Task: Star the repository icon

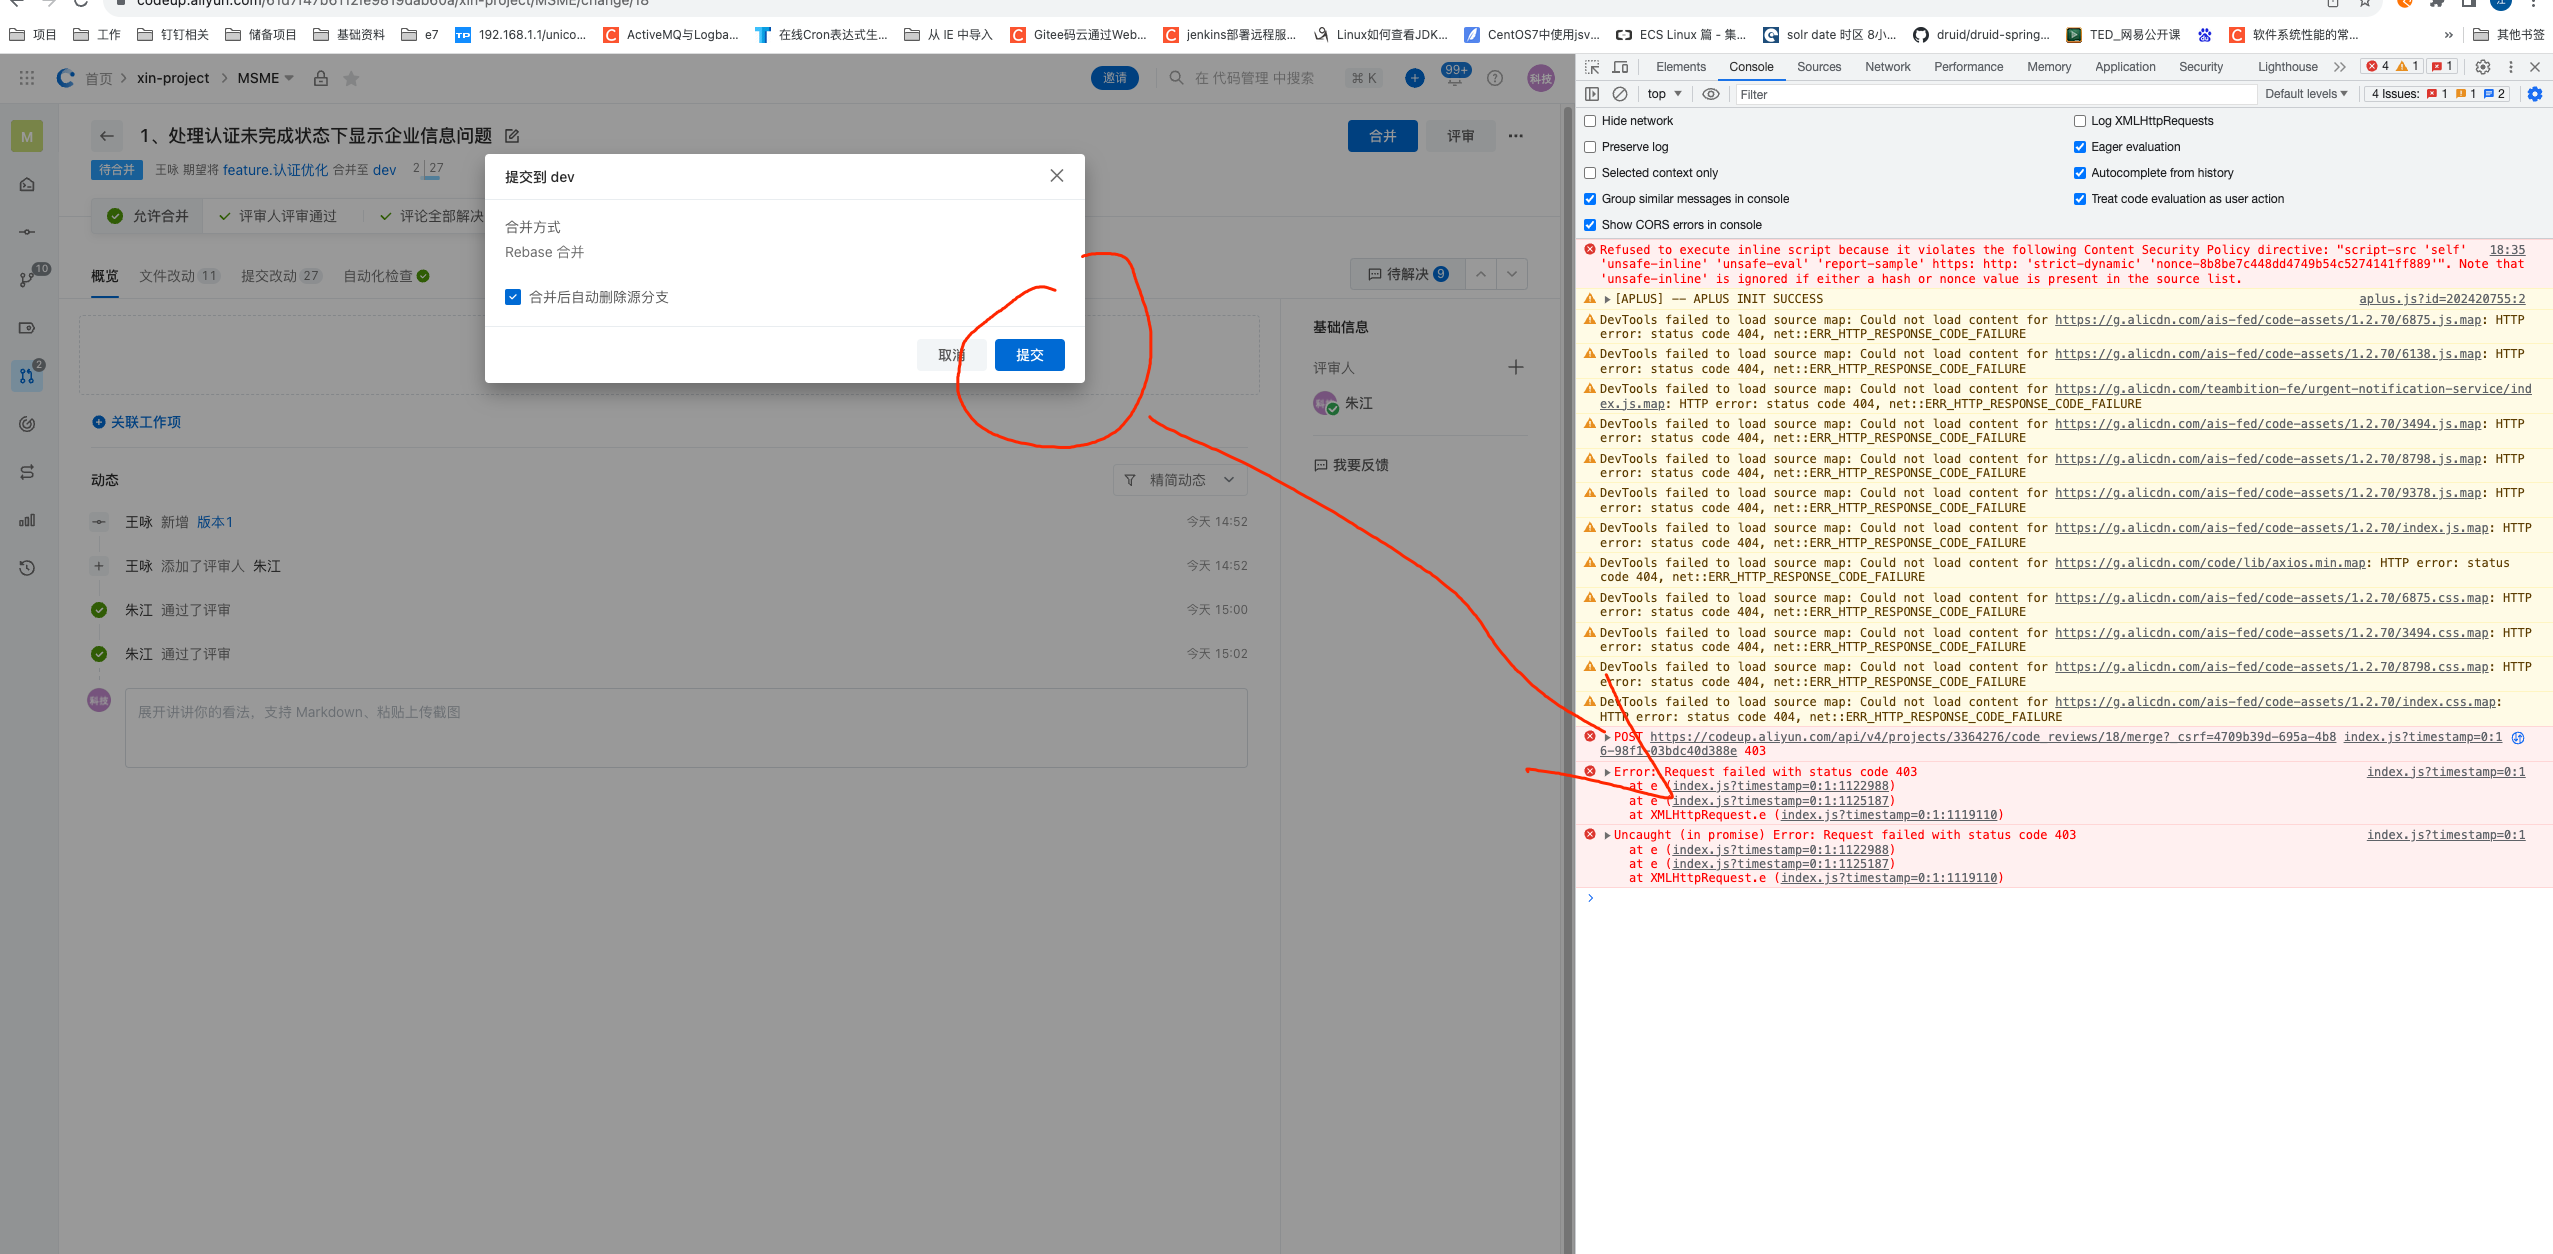Action: coord(351,78)
